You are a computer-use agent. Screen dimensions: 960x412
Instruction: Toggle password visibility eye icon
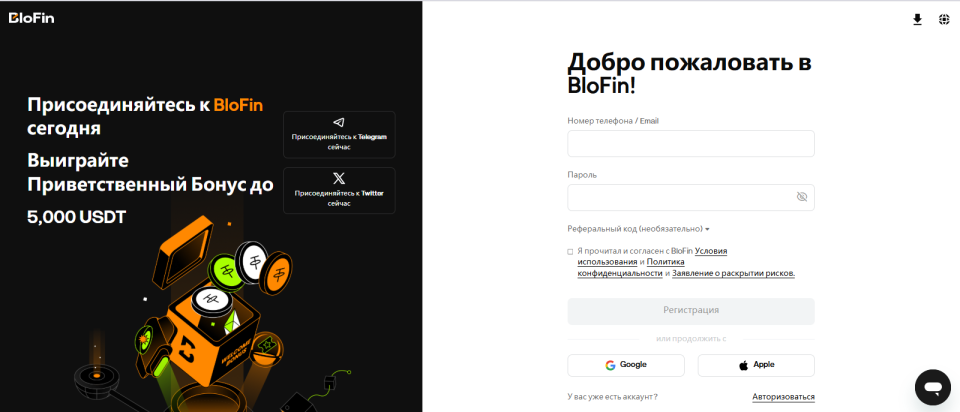pyautogui.click(x=801, y=197)
